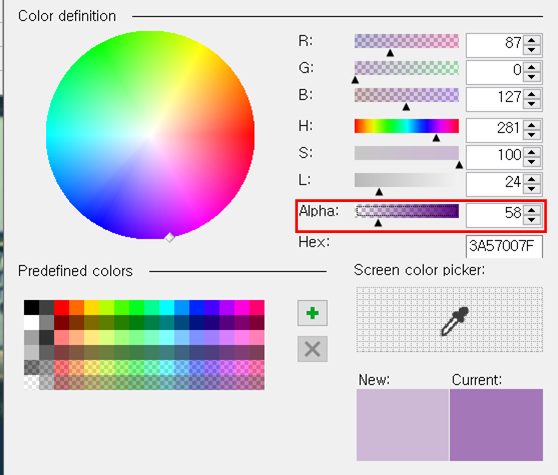The width and height of the screenshot is (558, 475).
Task: Select the semi-transparent red checkered swatch
Action: [61, 367]
